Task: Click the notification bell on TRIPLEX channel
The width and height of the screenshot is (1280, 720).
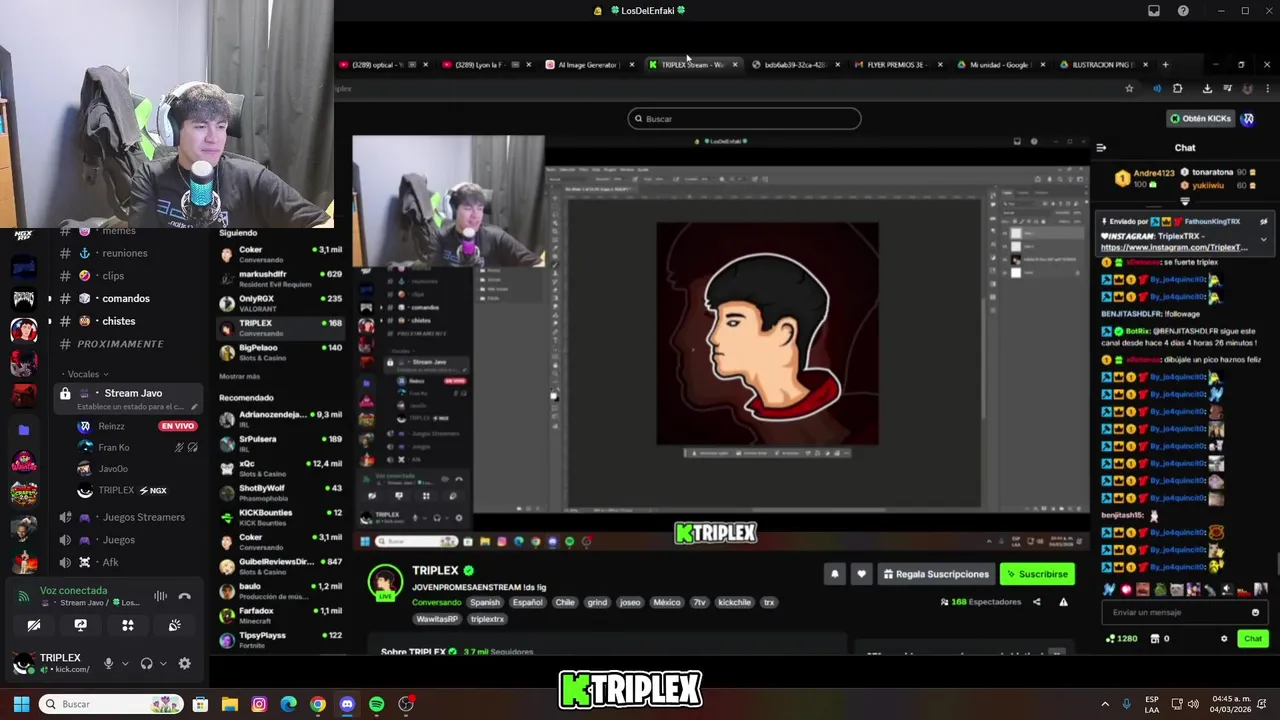Action: pyautogui.click(x=835, y=574)
